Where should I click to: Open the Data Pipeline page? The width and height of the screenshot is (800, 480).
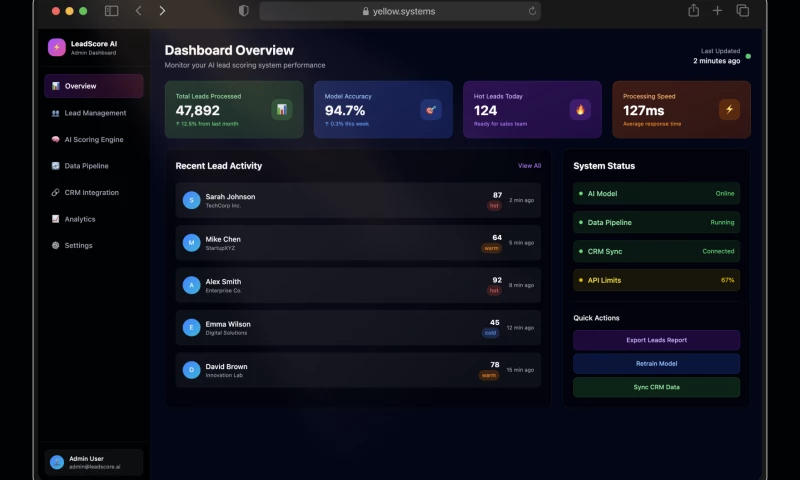coord(94,166)
